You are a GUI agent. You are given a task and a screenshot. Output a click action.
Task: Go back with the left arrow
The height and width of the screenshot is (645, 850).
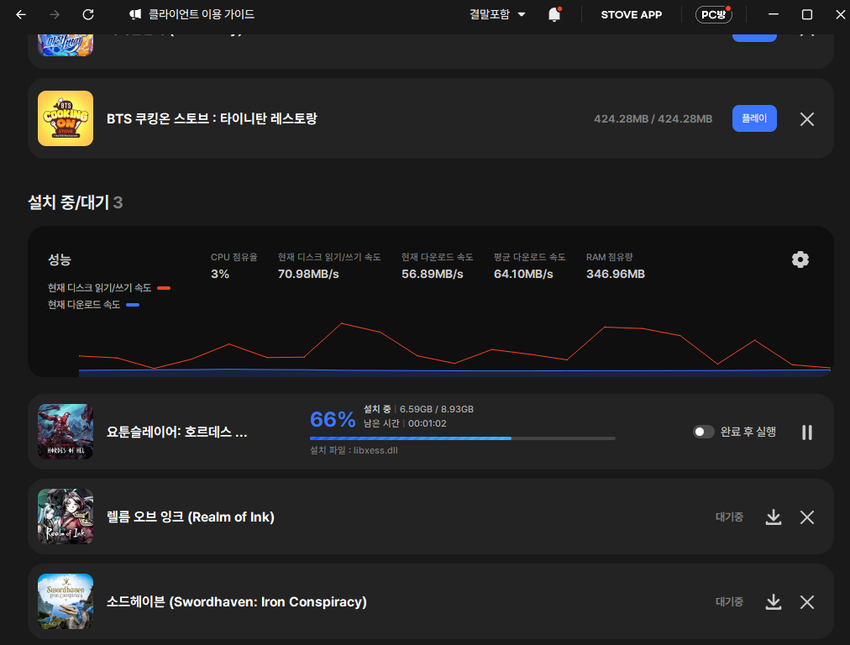click(21, 15)
